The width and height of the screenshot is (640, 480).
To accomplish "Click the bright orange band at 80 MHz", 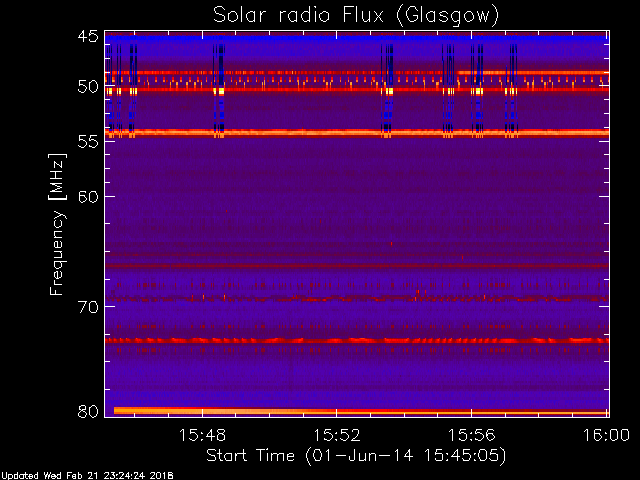I will pyautogui.click(x=361, y=411).
